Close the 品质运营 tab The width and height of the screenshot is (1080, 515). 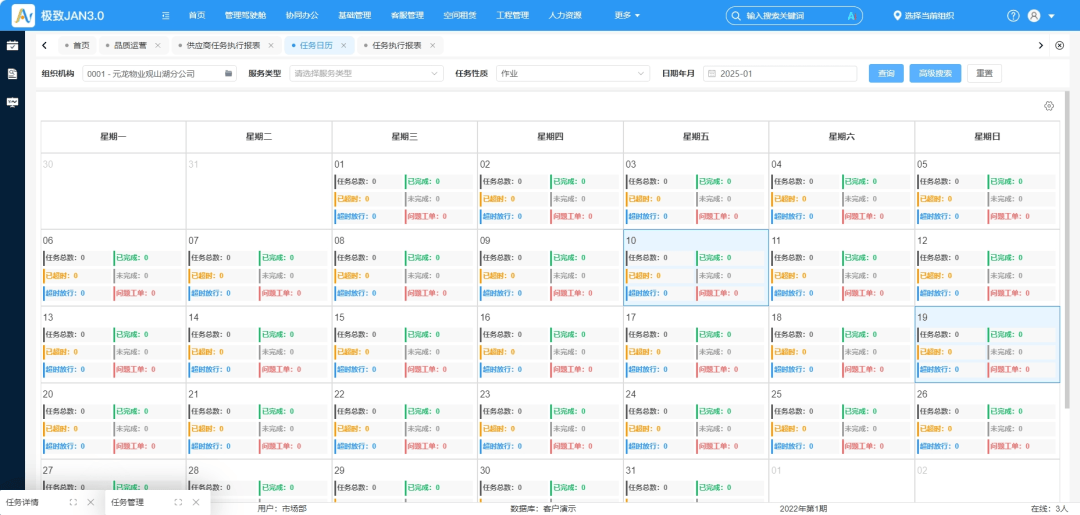tap(157, 46)
